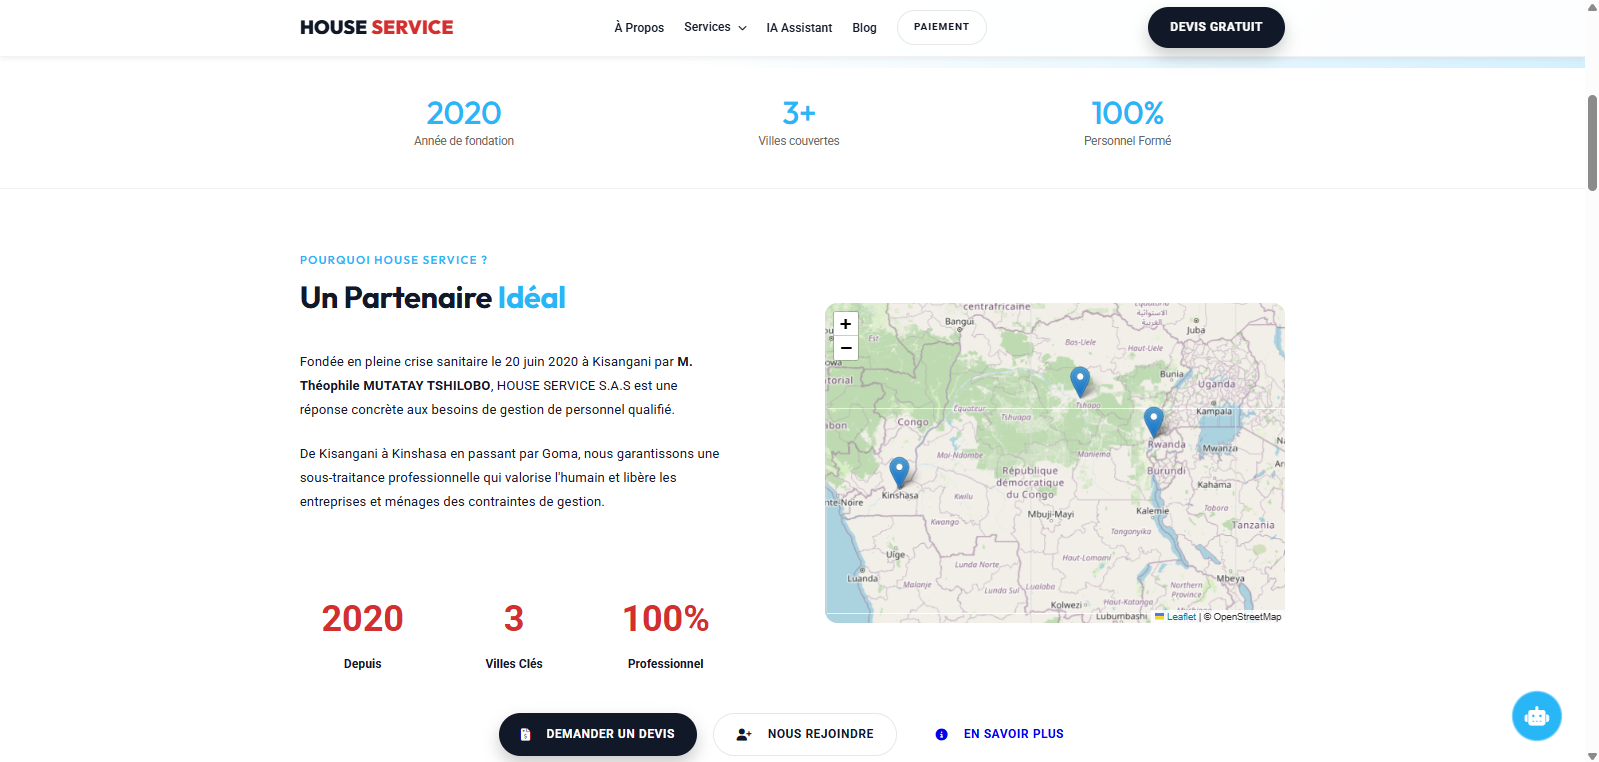Click the red '2020' Depuis figure
1599x762 pixels.
point(362,619)
